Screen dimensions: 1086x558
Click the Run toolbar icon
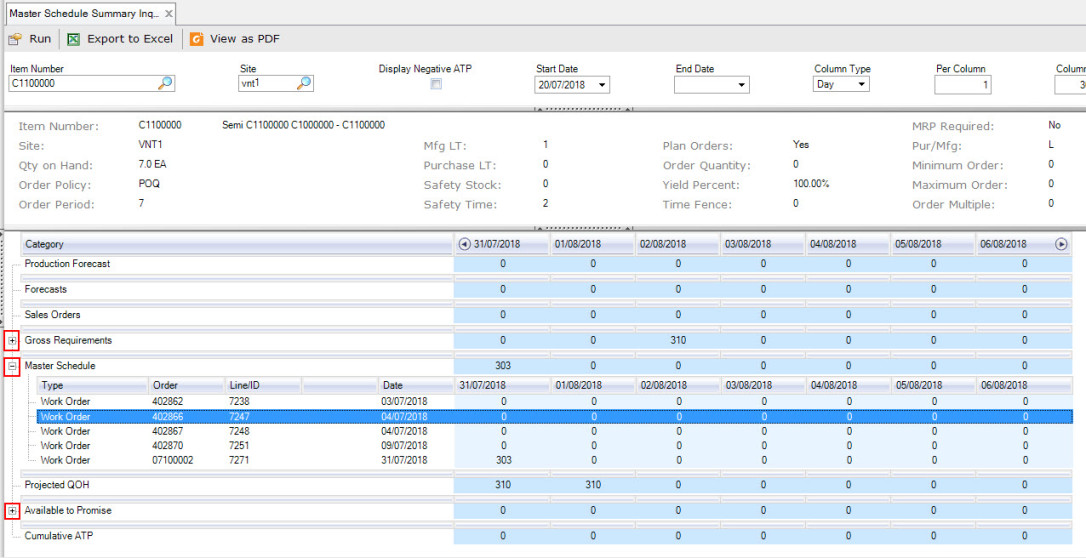15,39
